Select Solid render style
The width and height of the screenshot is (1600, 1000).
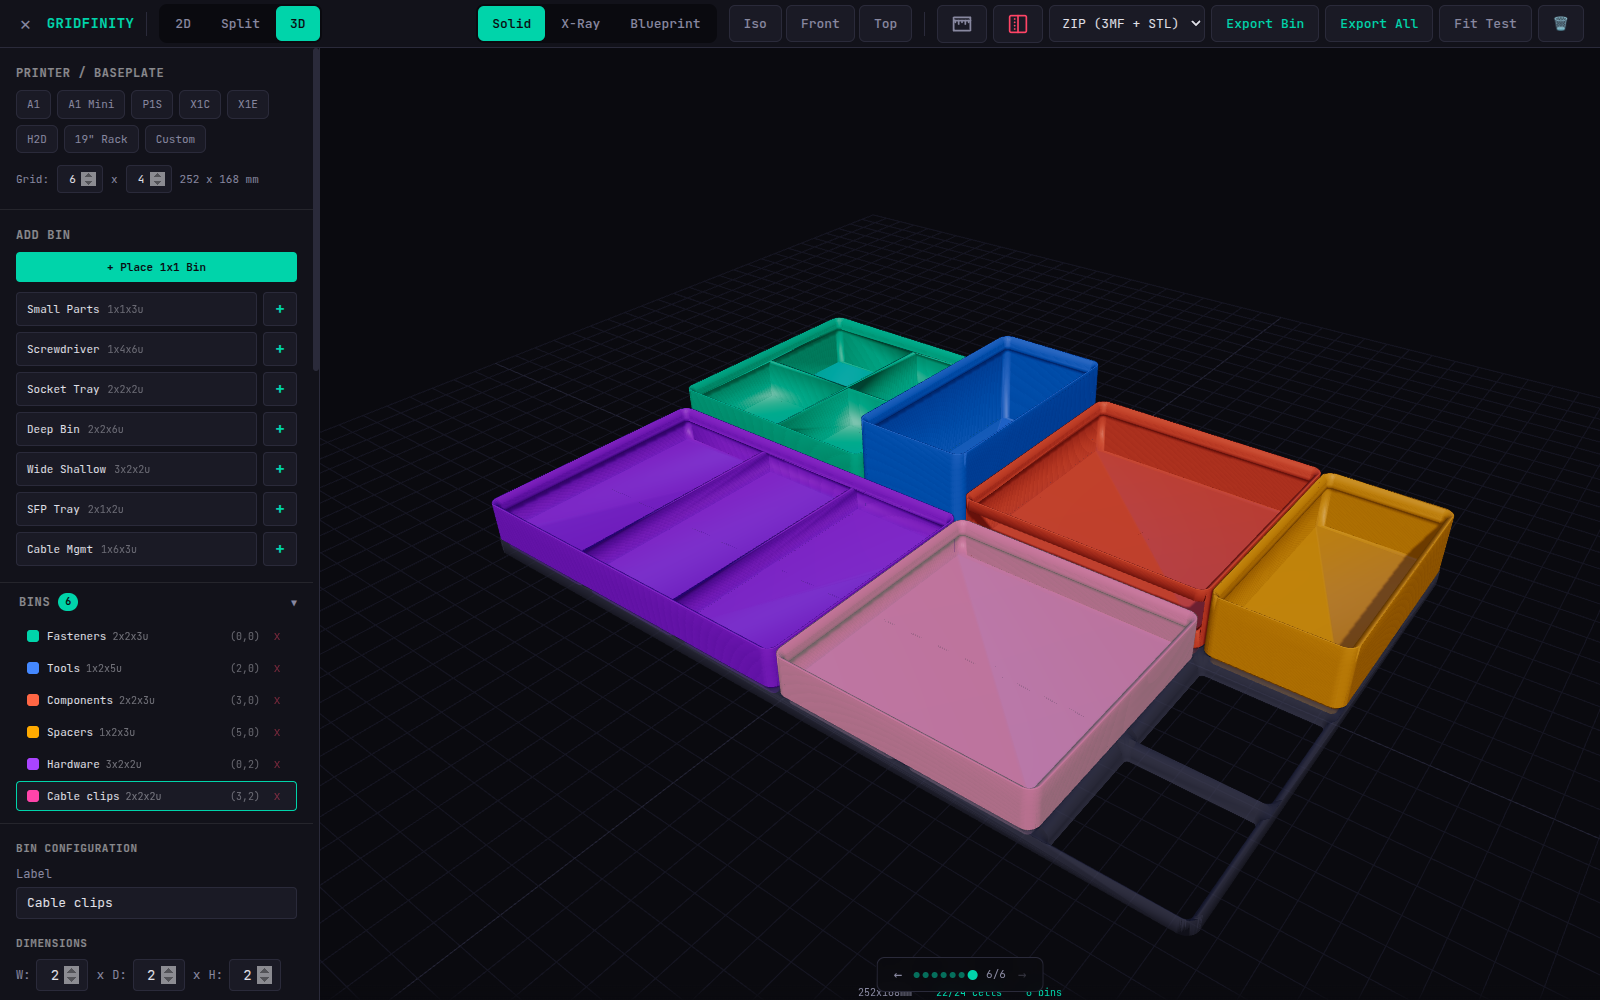[511, 24]
